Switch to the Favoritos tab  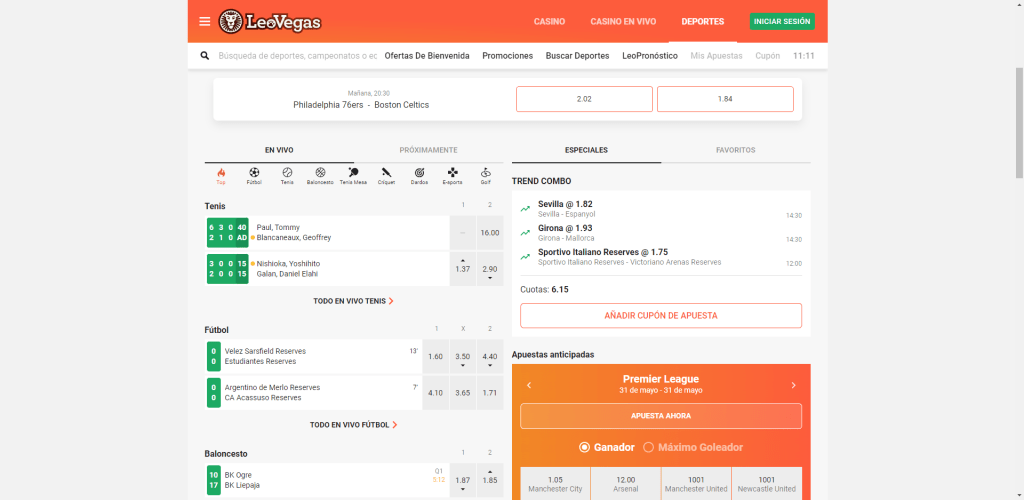click(735, 150)
